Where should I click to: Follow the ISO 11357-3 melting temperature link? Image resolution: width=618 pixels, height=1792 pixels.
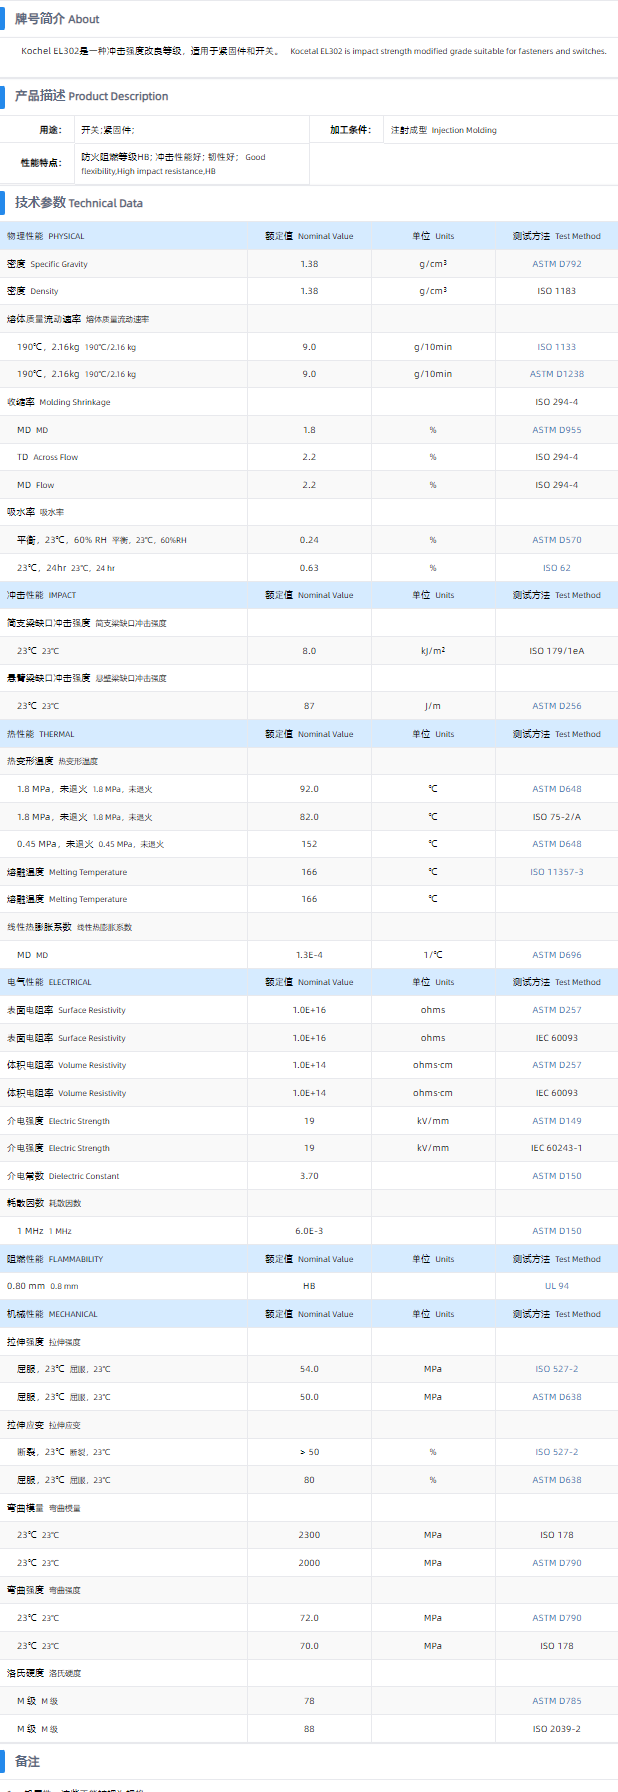[556, 872]
